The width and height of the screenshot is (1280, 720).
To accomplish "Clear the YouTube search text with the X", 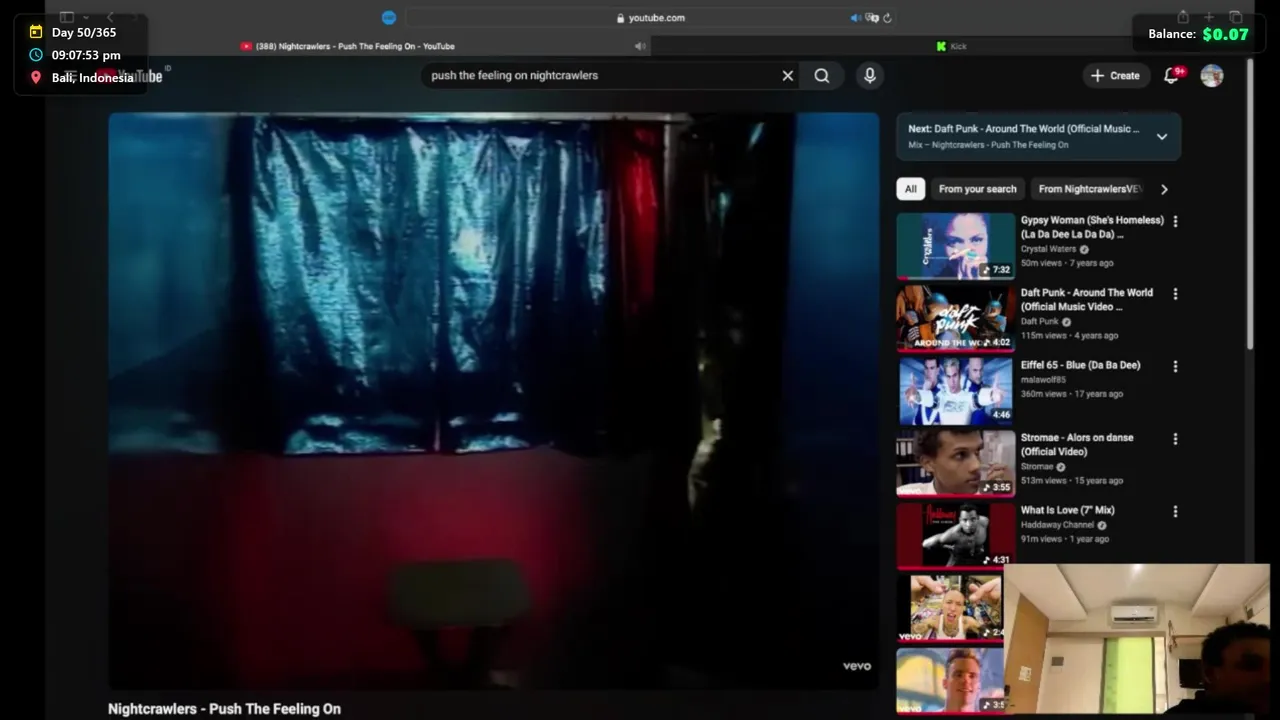I will coord(788,75).
